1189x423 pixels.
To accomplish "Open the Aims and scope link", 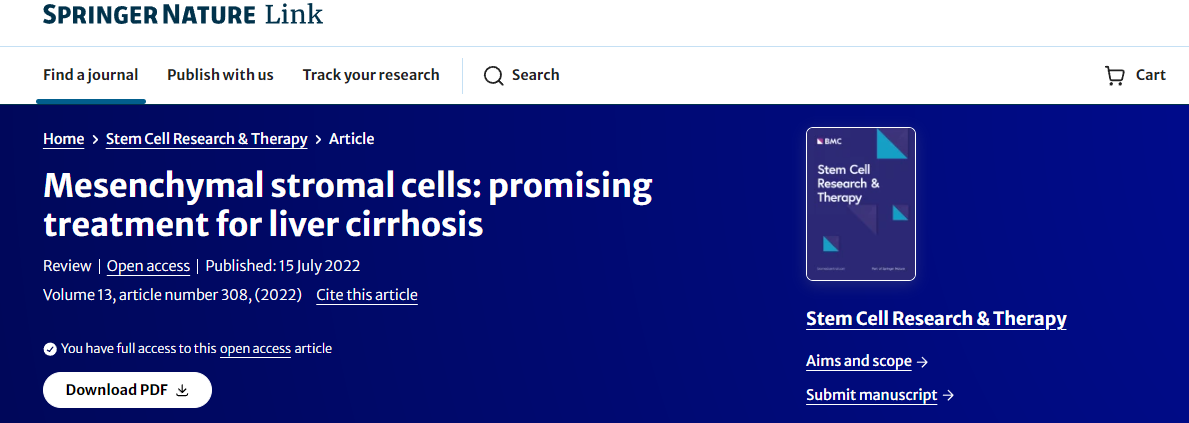I will coord(859,361).
